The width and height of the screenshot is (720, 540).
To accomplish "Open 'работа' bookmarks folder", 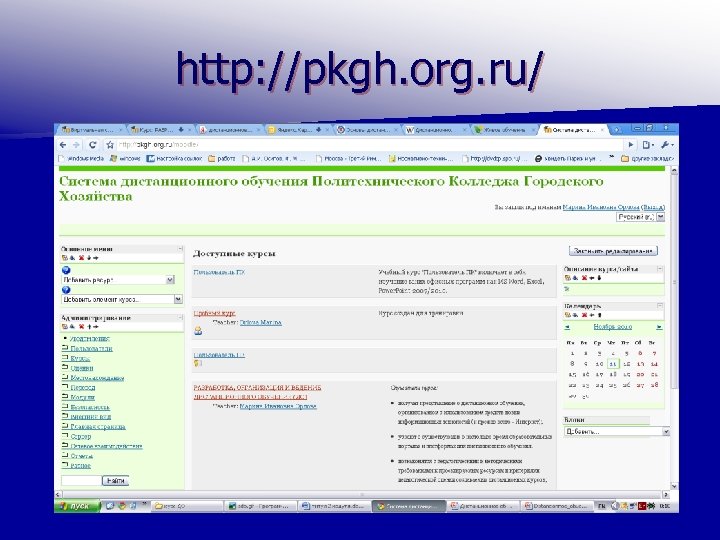I will click(x=221, y=158).
